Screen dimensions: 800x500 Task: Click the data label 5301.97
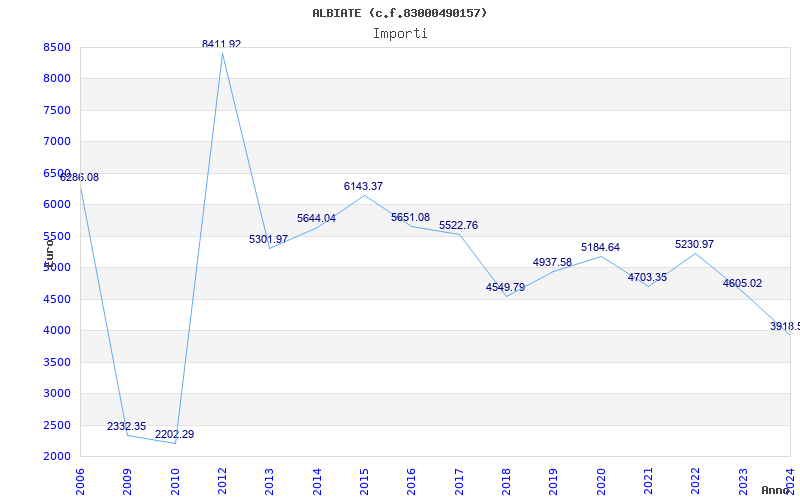[268, 239]
